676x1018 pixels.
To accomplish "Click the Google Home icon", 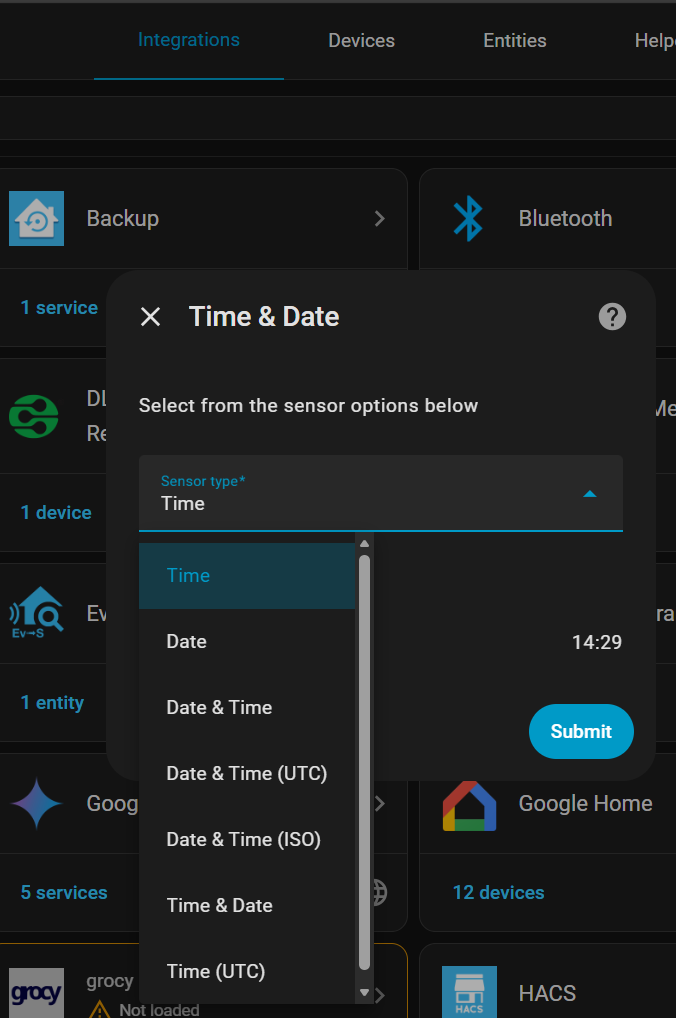I will [469, 804].
